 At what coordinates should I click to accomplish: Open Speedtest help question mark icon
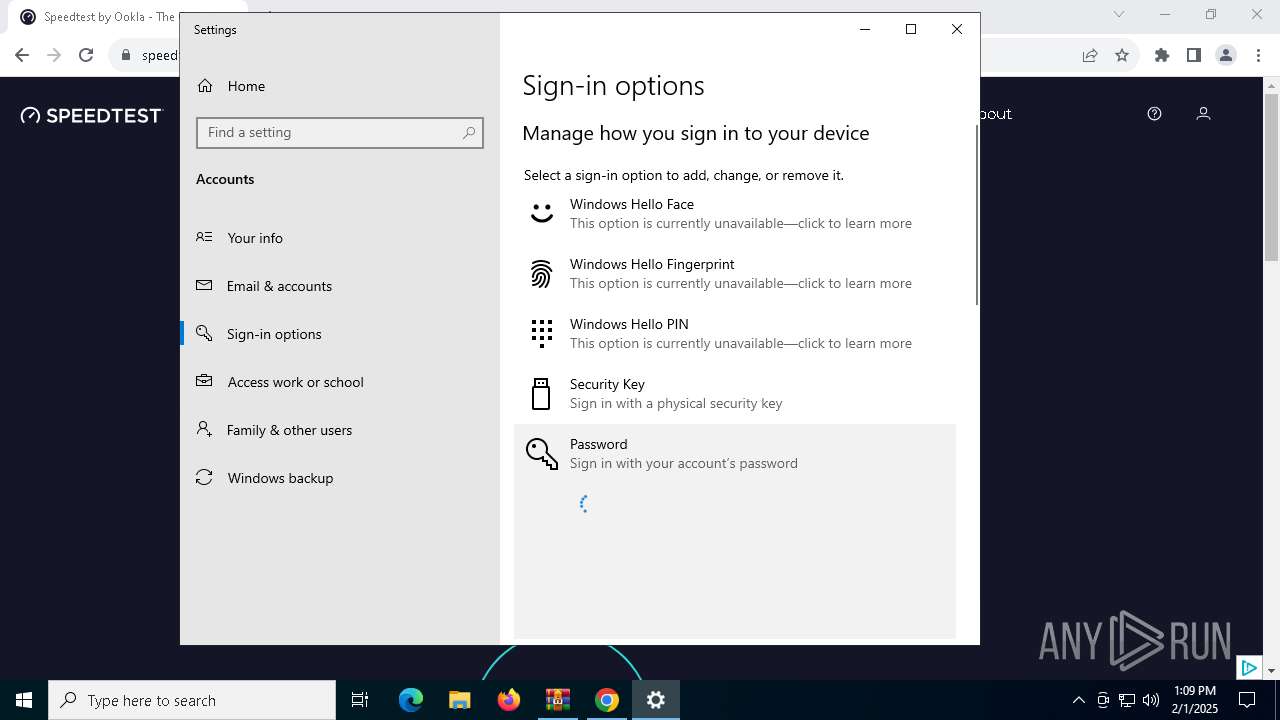point(1154,114)
